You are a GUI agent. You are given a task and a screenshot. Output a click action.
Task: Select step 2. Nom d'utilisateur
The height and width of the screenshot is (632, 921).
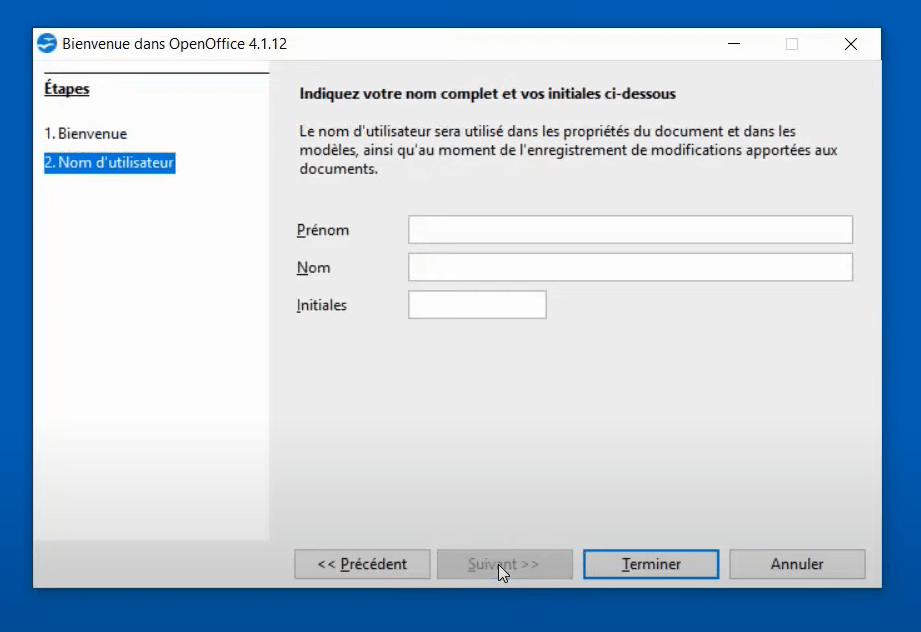click(109, 163)
